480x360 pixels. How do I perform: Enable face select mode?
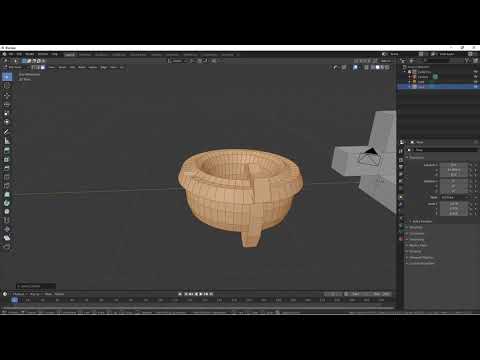[x=43, y=67]
